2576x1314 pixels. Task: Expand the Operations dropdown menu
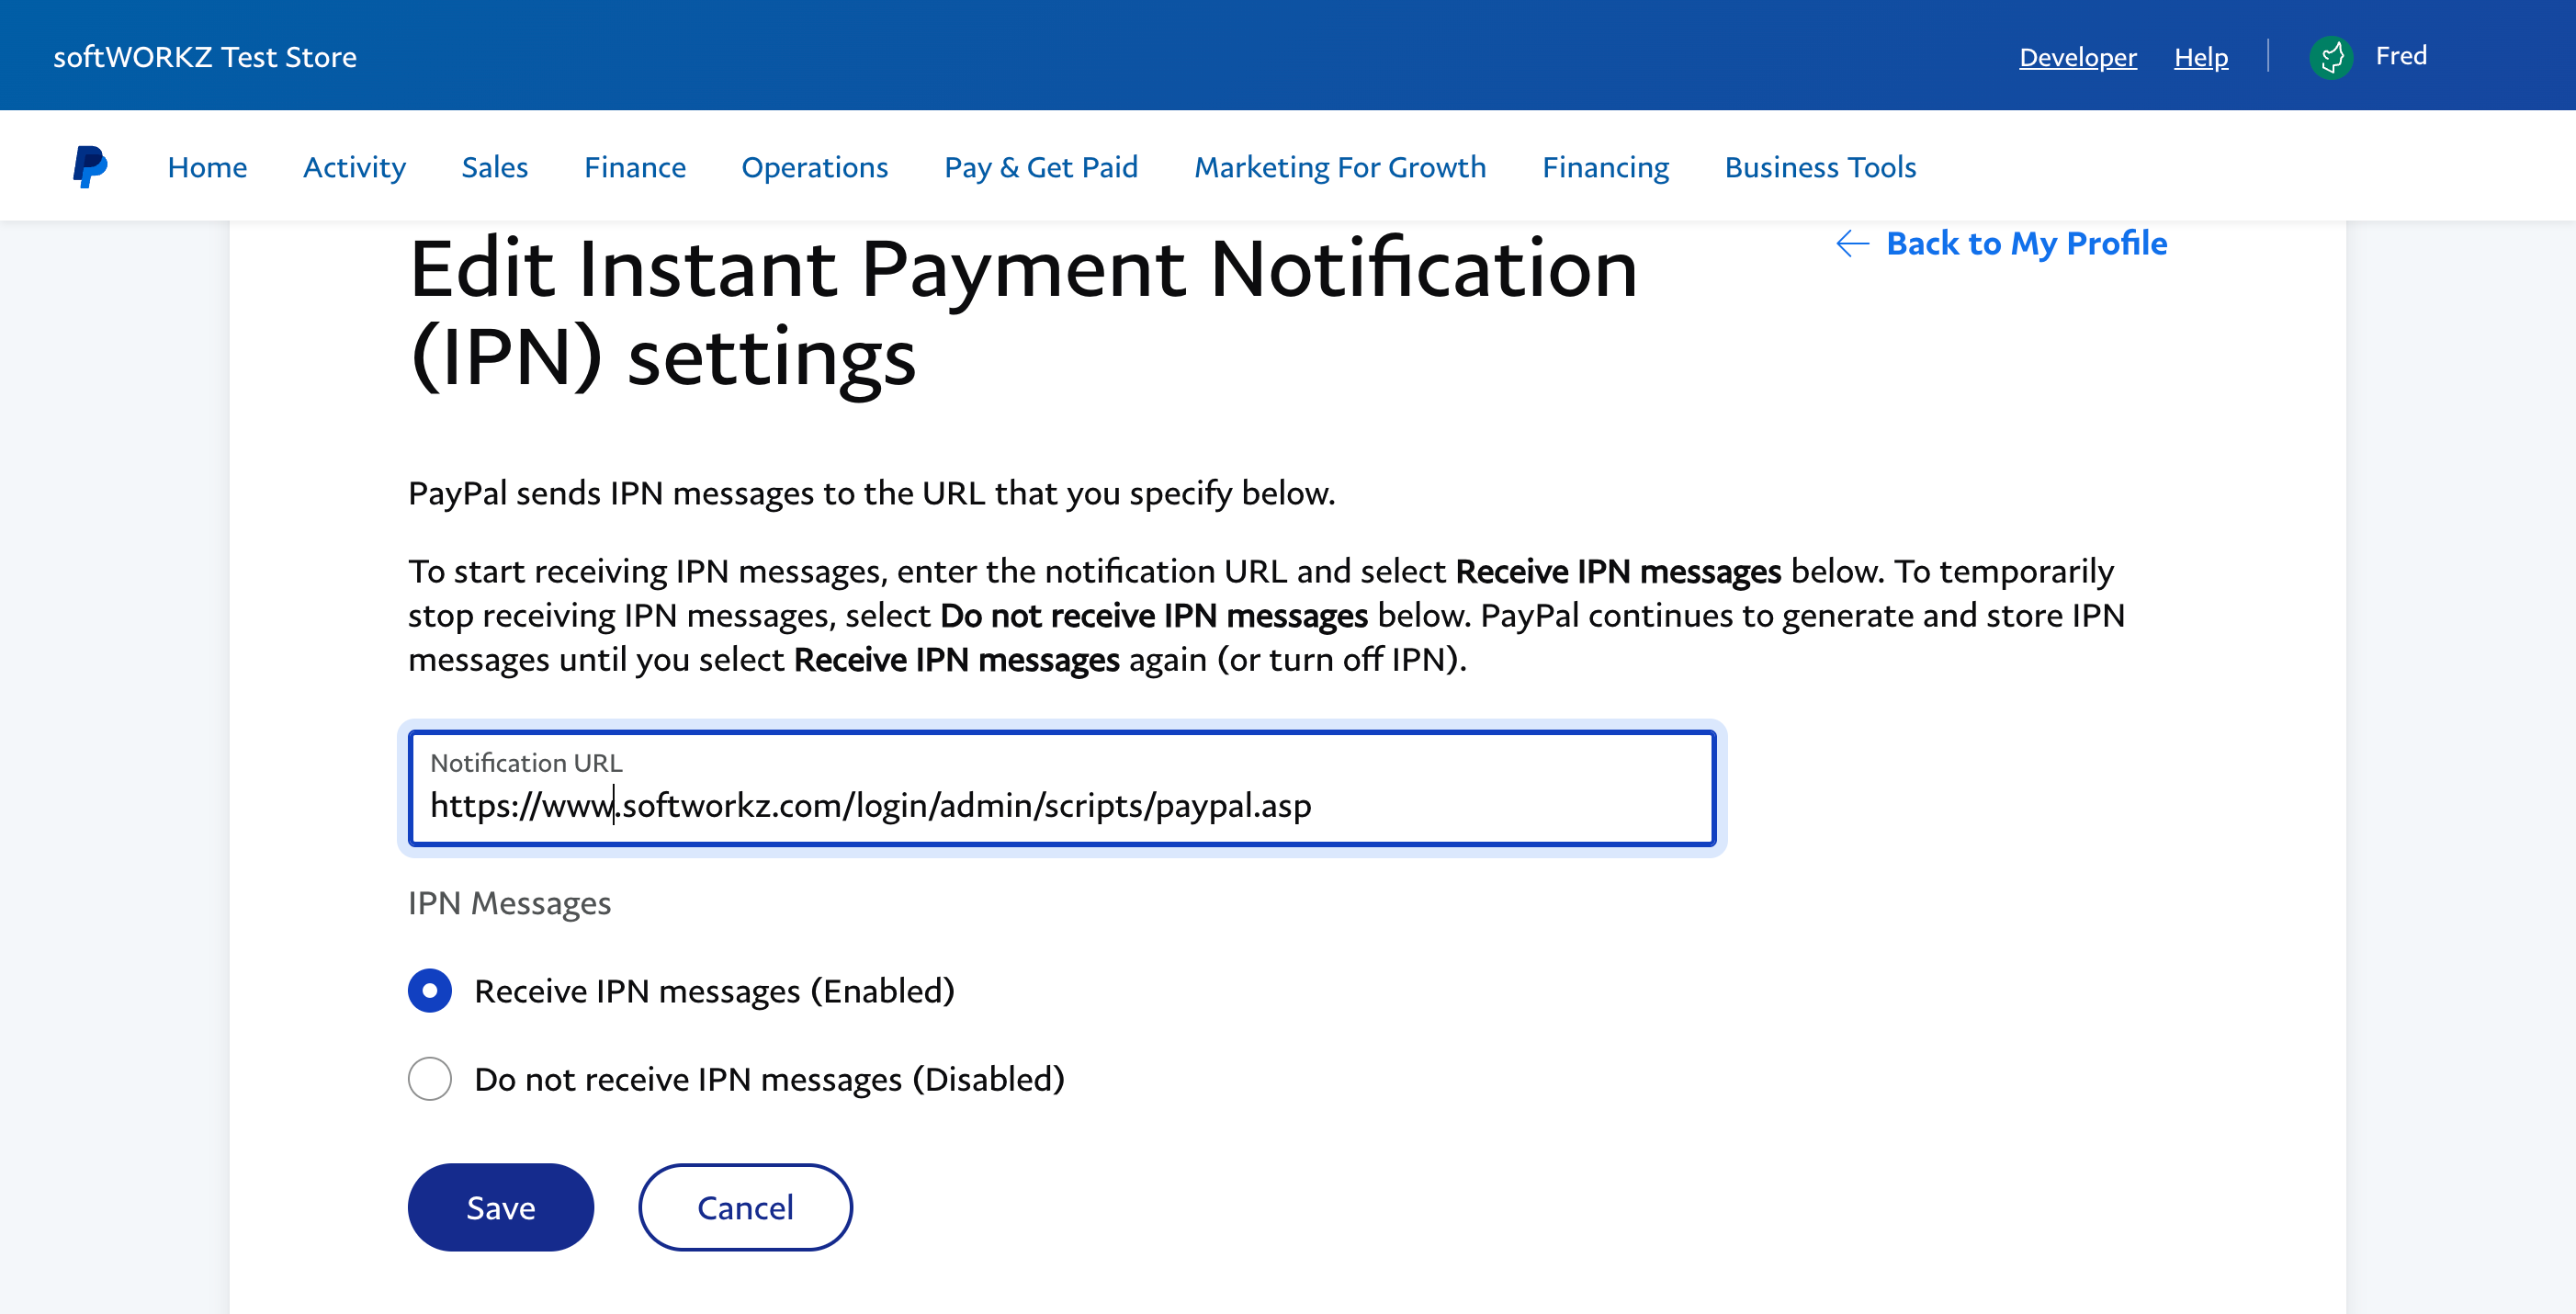click(x=814, y=166)
